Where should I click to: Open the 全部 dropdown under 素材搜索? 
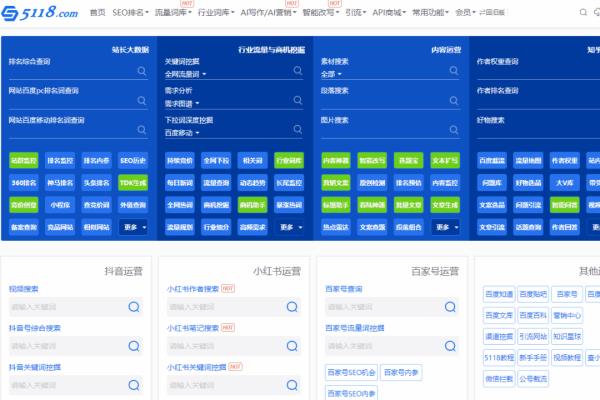tap(331, 74)
